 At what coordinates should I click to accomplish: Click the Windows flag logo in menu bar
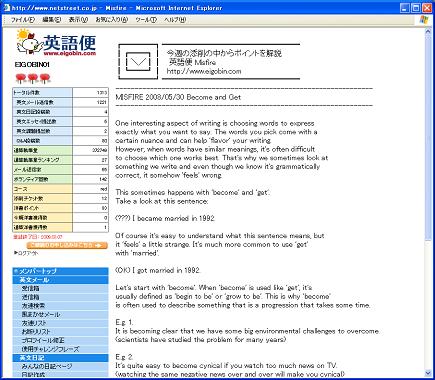pyautogui.click(x=425, y=20)
